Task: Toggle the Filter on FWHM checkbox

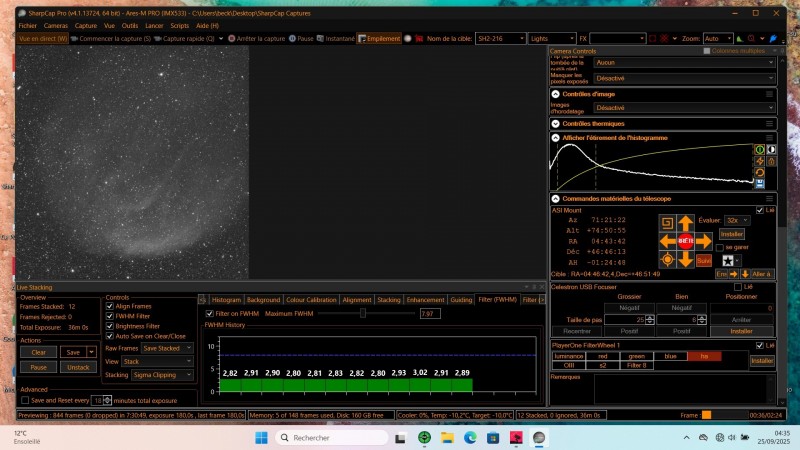Action: point(209,314)
